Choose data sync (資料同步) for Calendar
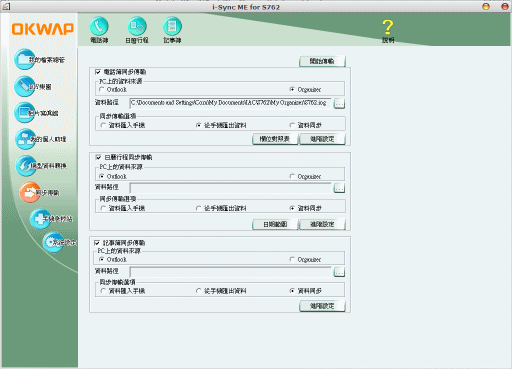The height and width of the screenshot is (369, 512). tap(292, 208)
